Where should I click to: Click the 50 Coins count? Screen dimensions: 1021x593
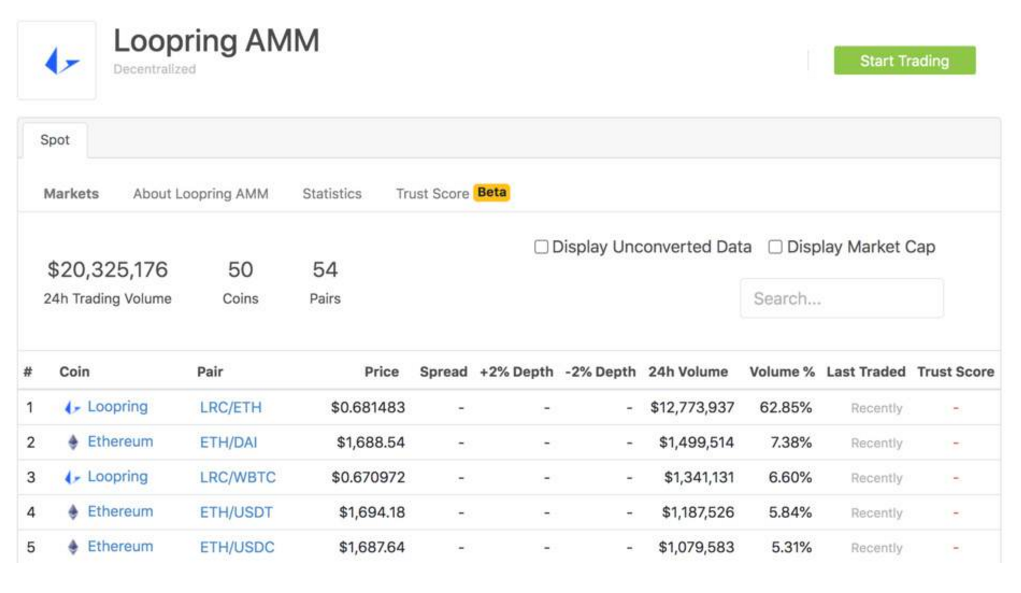240,269
